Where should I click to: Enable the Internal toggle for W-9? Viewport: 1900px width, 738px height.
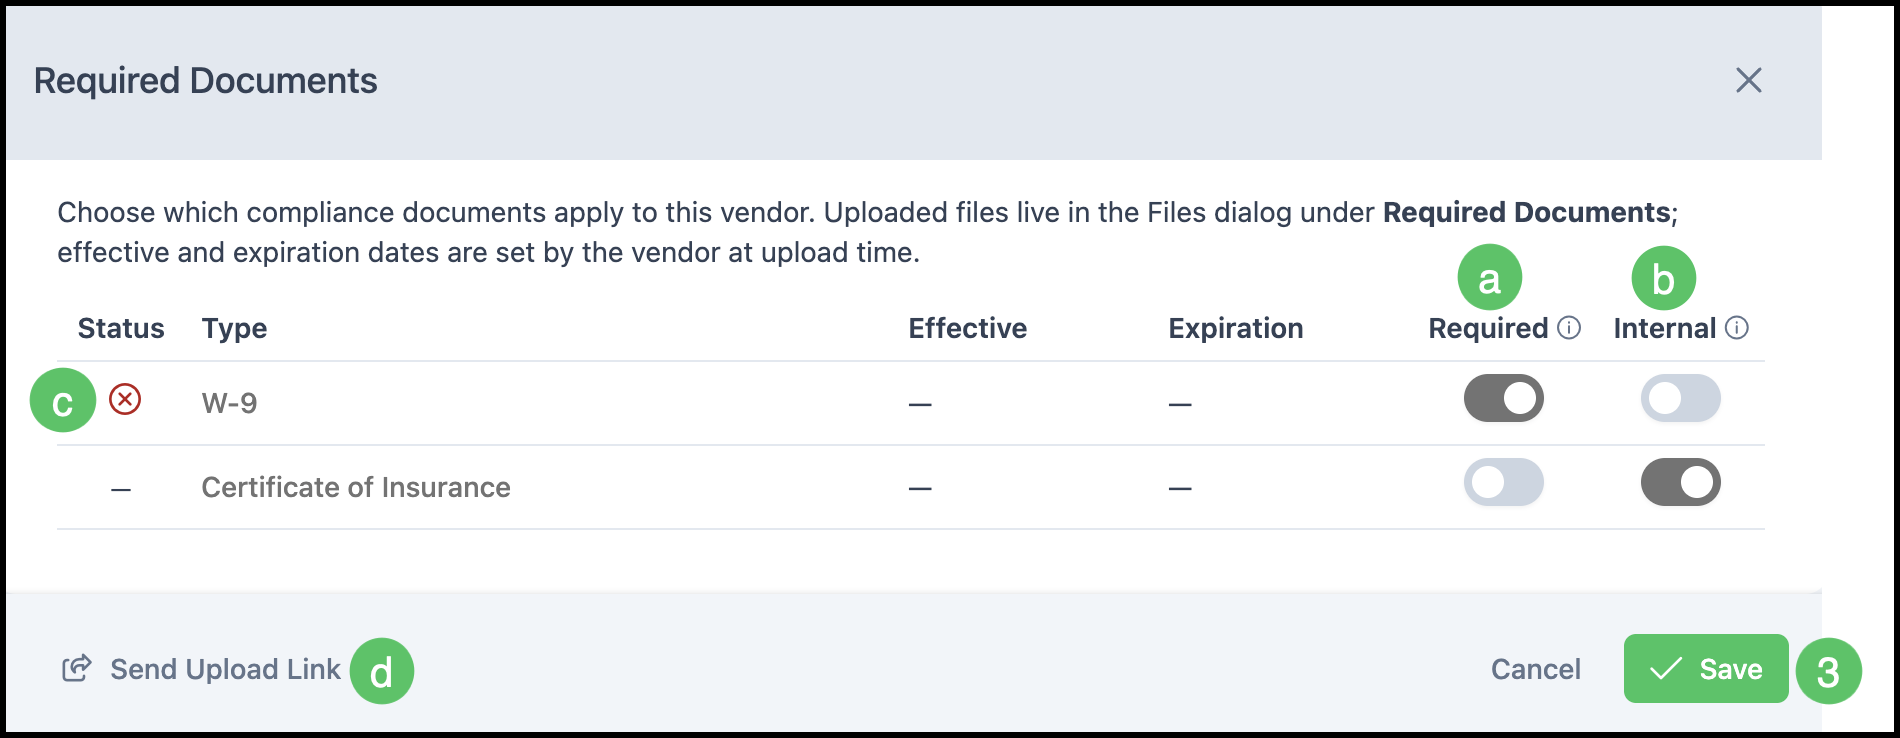1680,398
